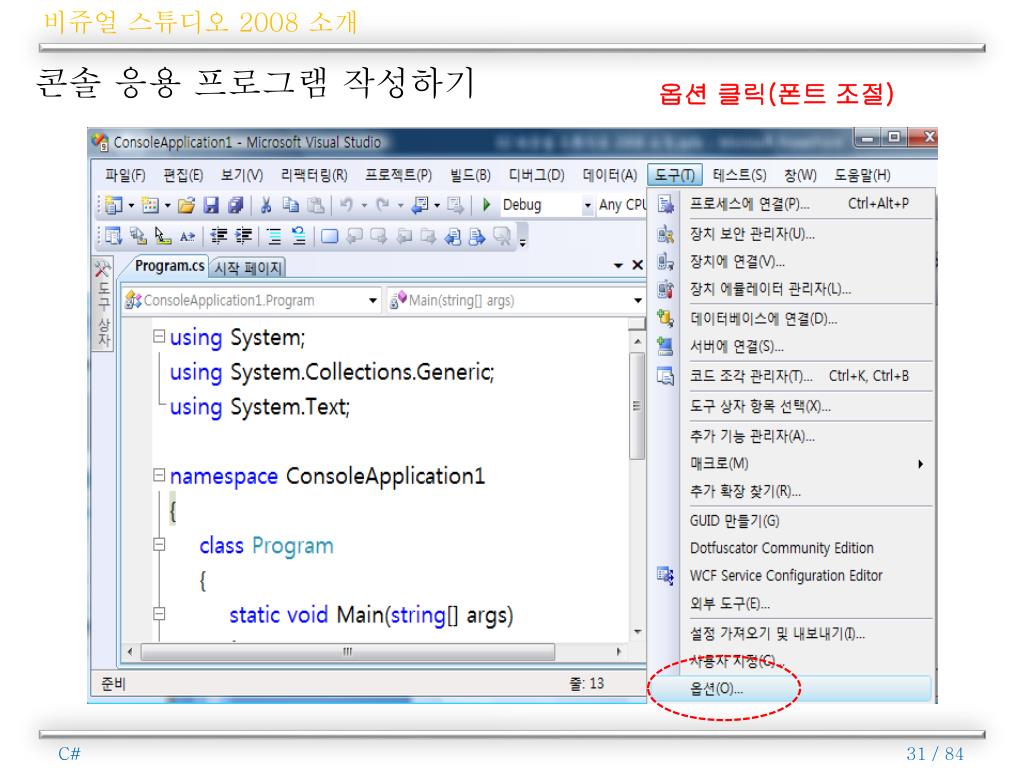Select GUID 만들기(G) menu entry
1024x768 pixels.
tap(792, 520)
